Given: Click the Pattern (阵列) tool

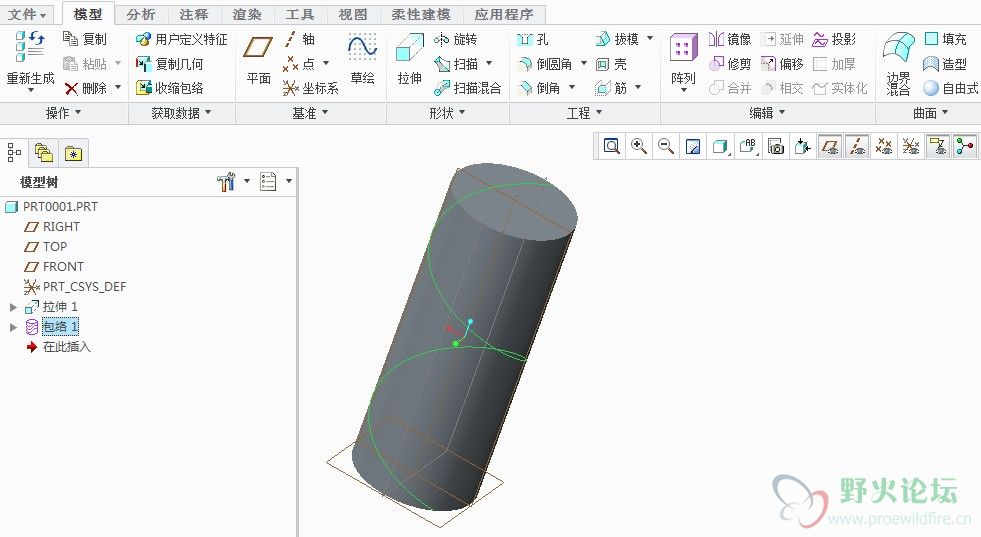Looking at the screenshot, I should tap(683, 60).
